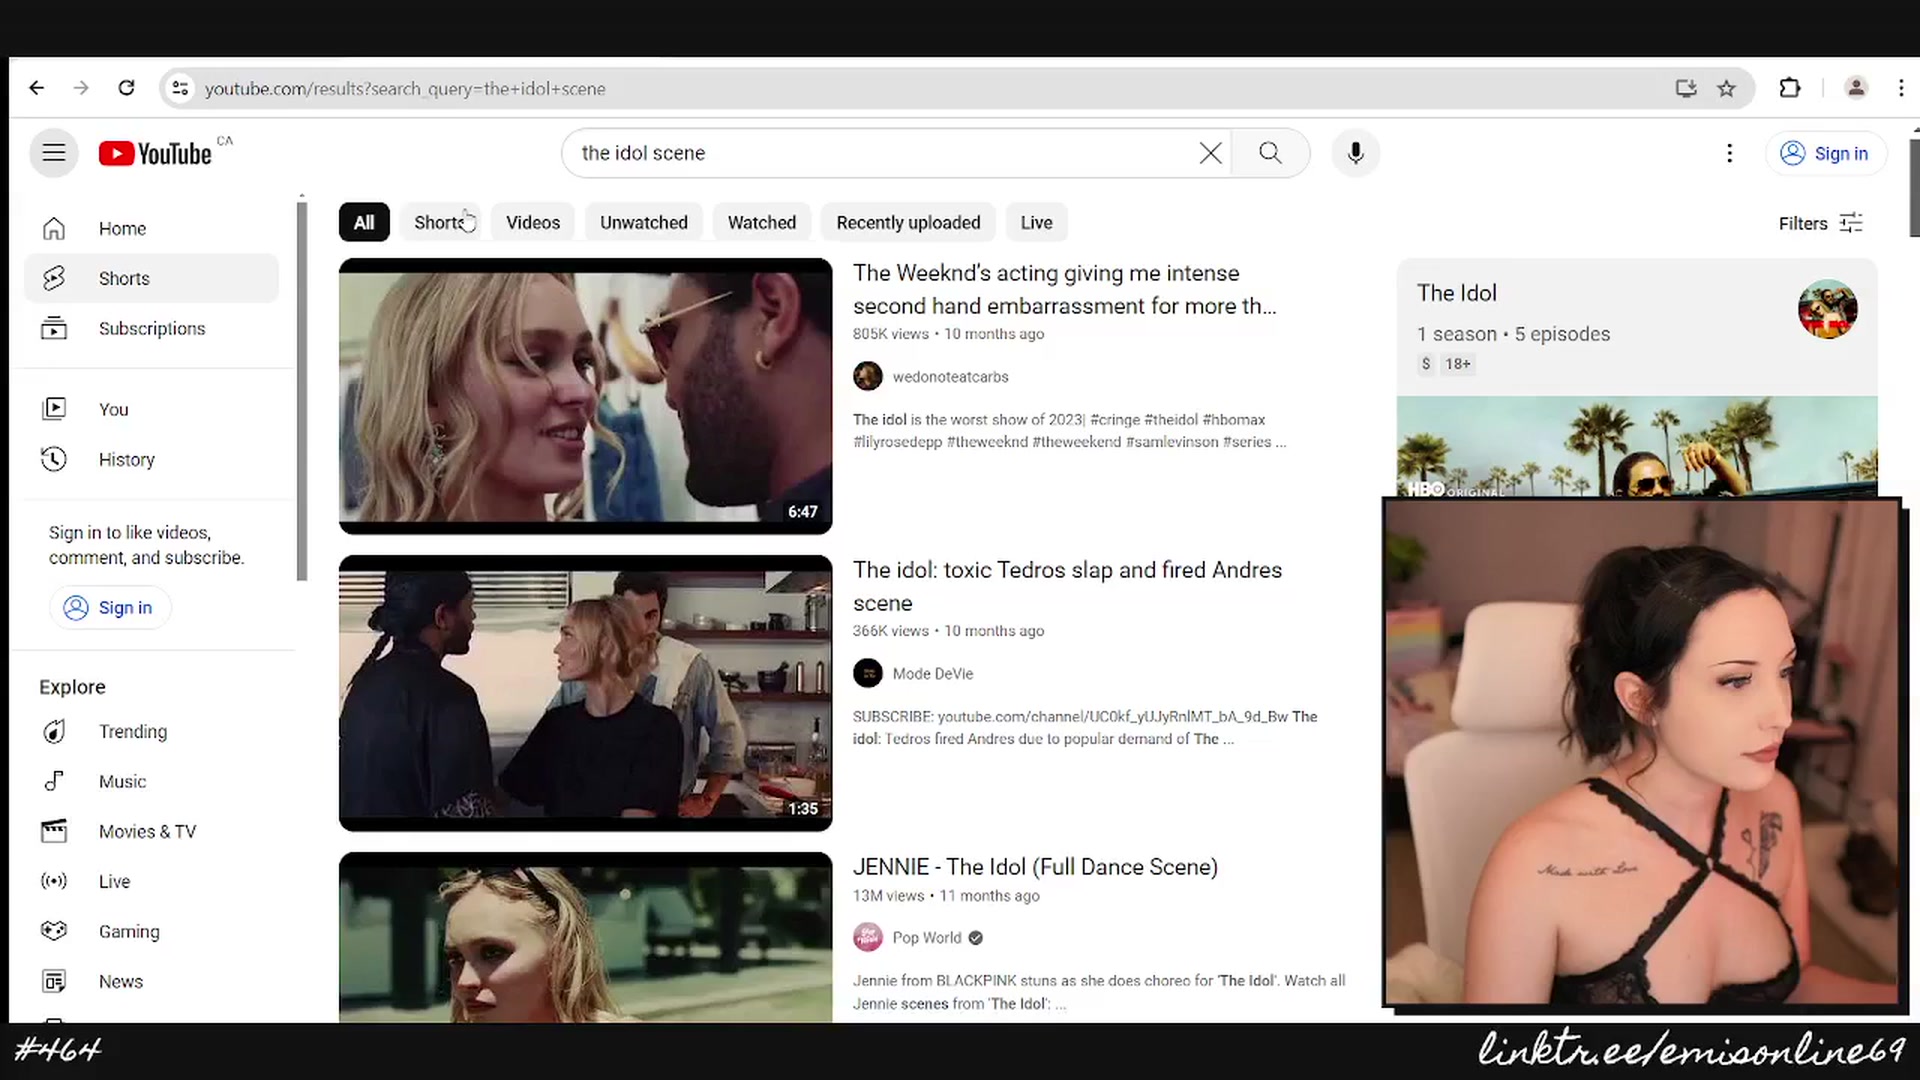The image size is (1920, 1080).
Task: View site information icon in address bar
Action: (180, 88)
